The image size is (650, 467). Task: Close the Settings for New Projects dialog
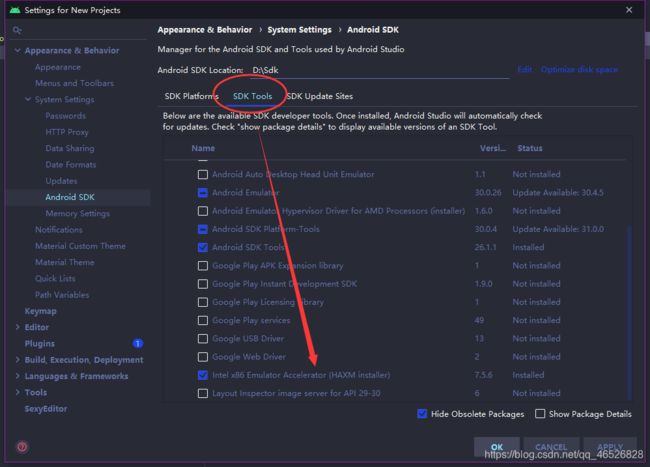(629, 10)
